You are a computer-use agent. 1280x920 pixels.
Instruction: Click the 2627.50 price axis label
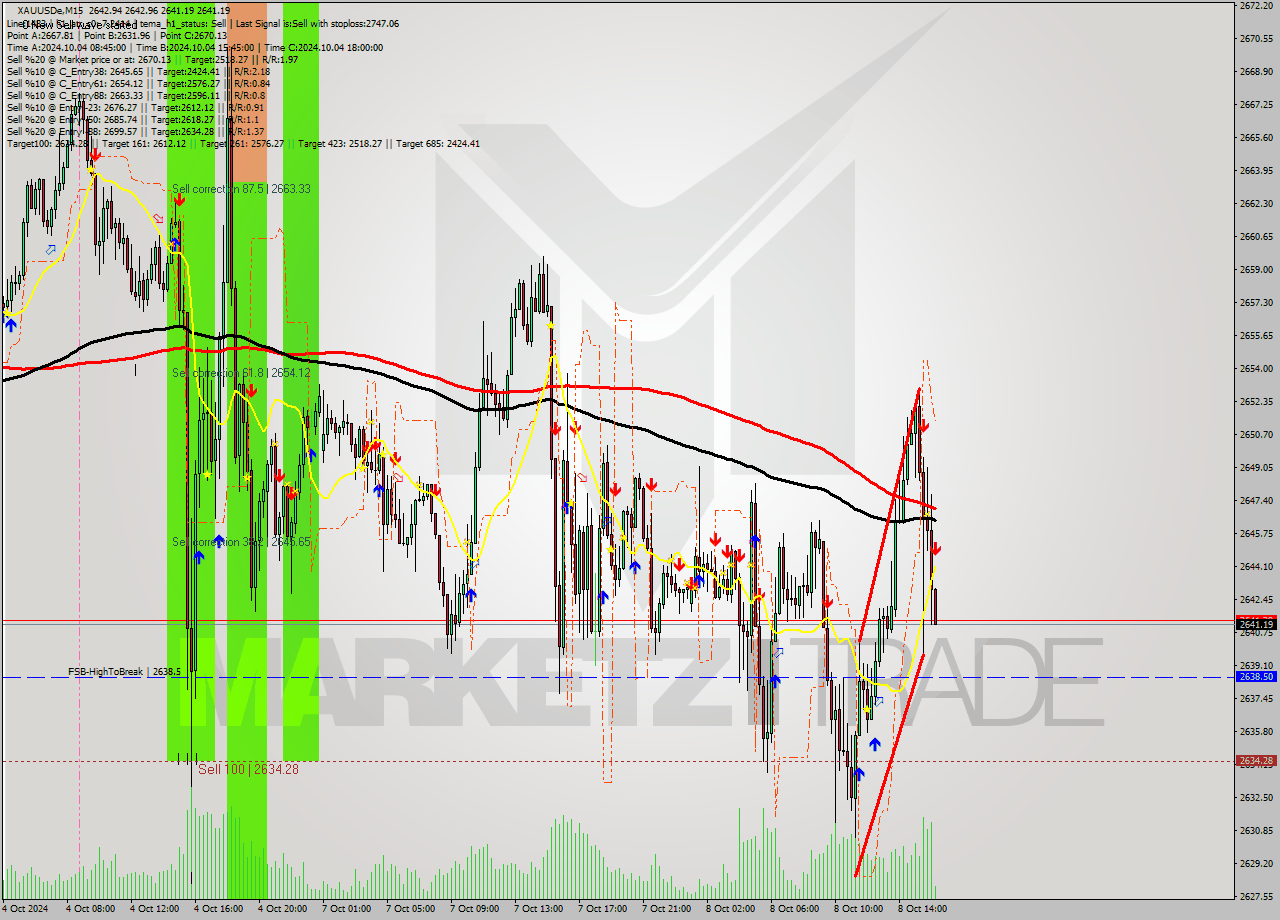[x=1256, y=897]
